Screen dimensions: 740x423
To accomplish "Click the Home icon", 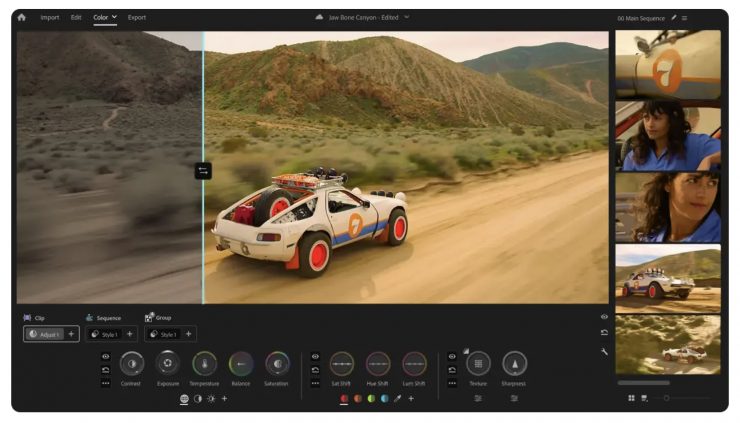I will click(x=21, y=17).
